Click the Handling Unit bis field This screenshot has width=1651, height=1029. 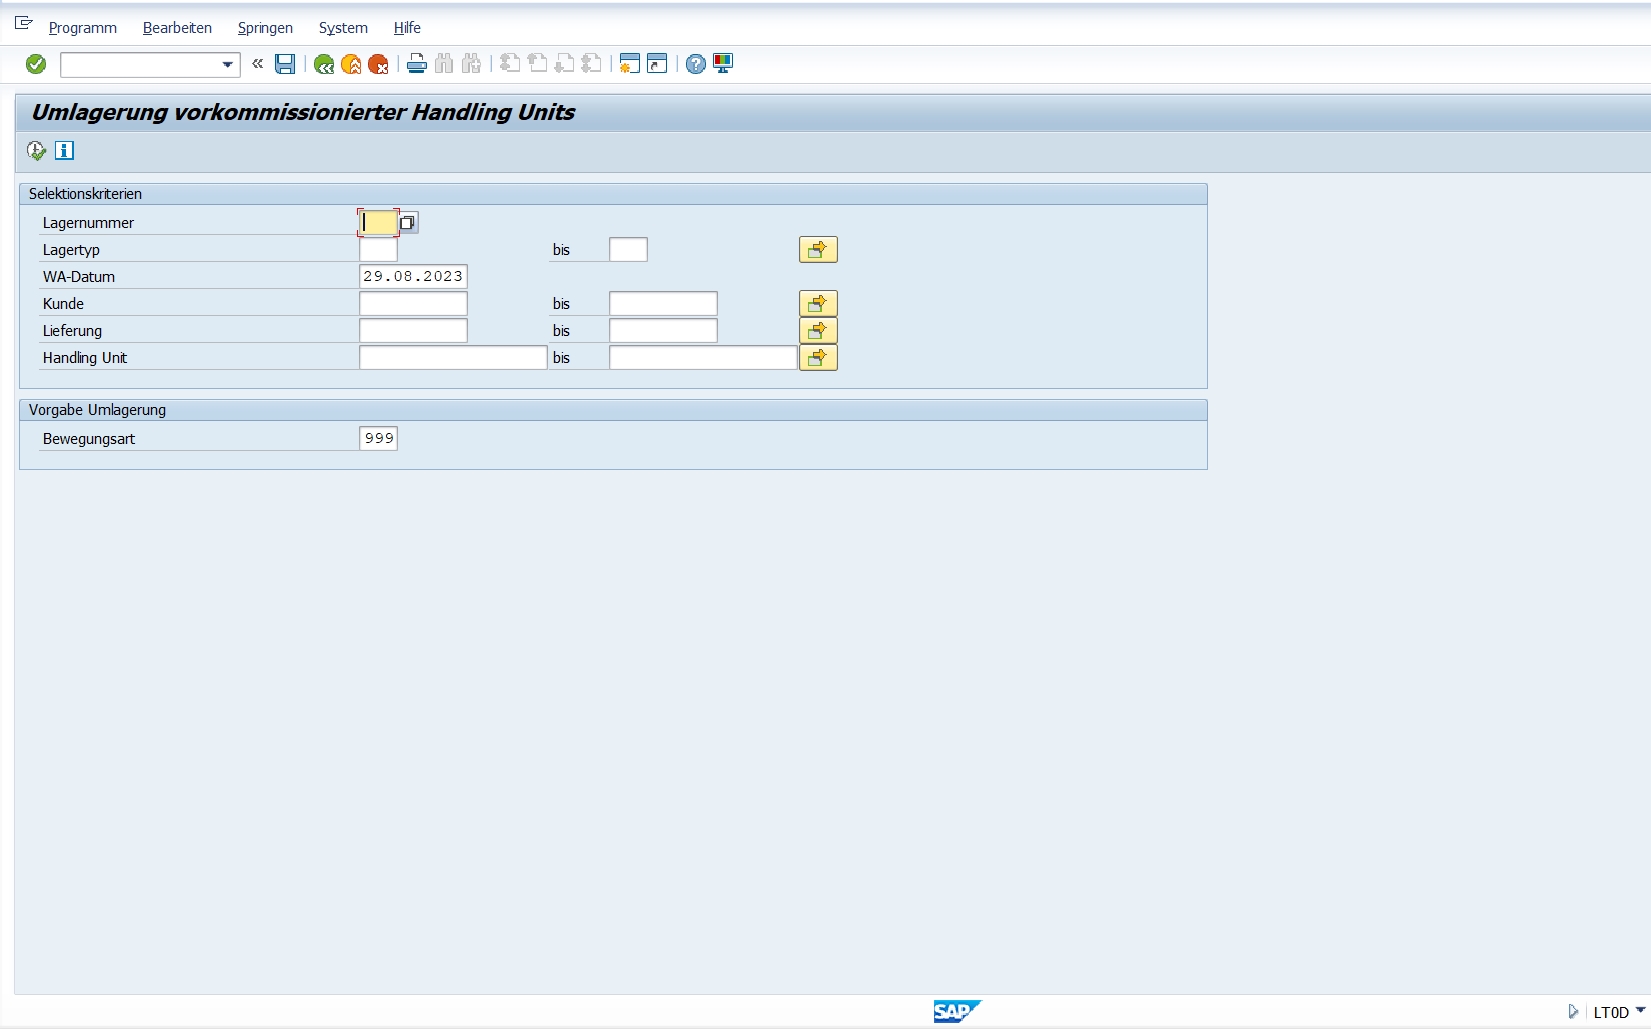(x=703, y=358)
